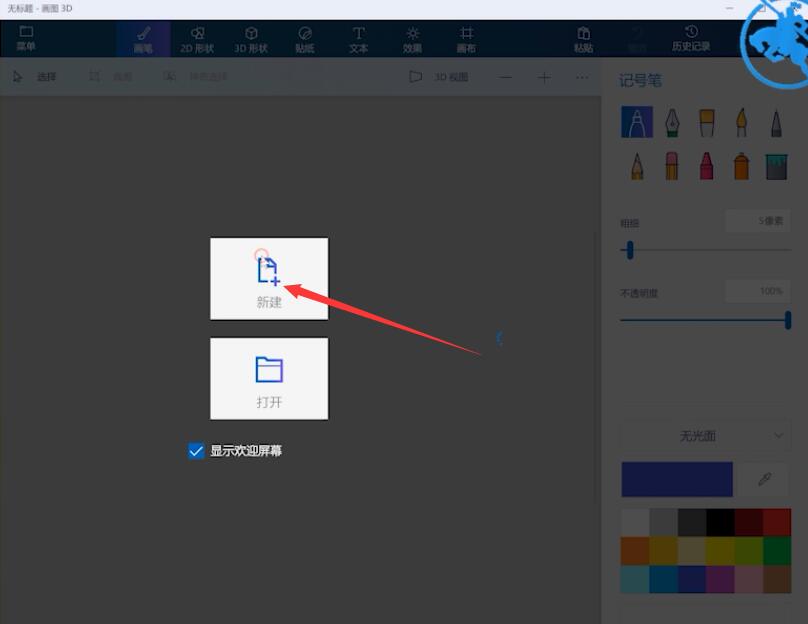Expand the more options ellipsis menu
Screen dimensions: 808x624
tap(582, 76)
